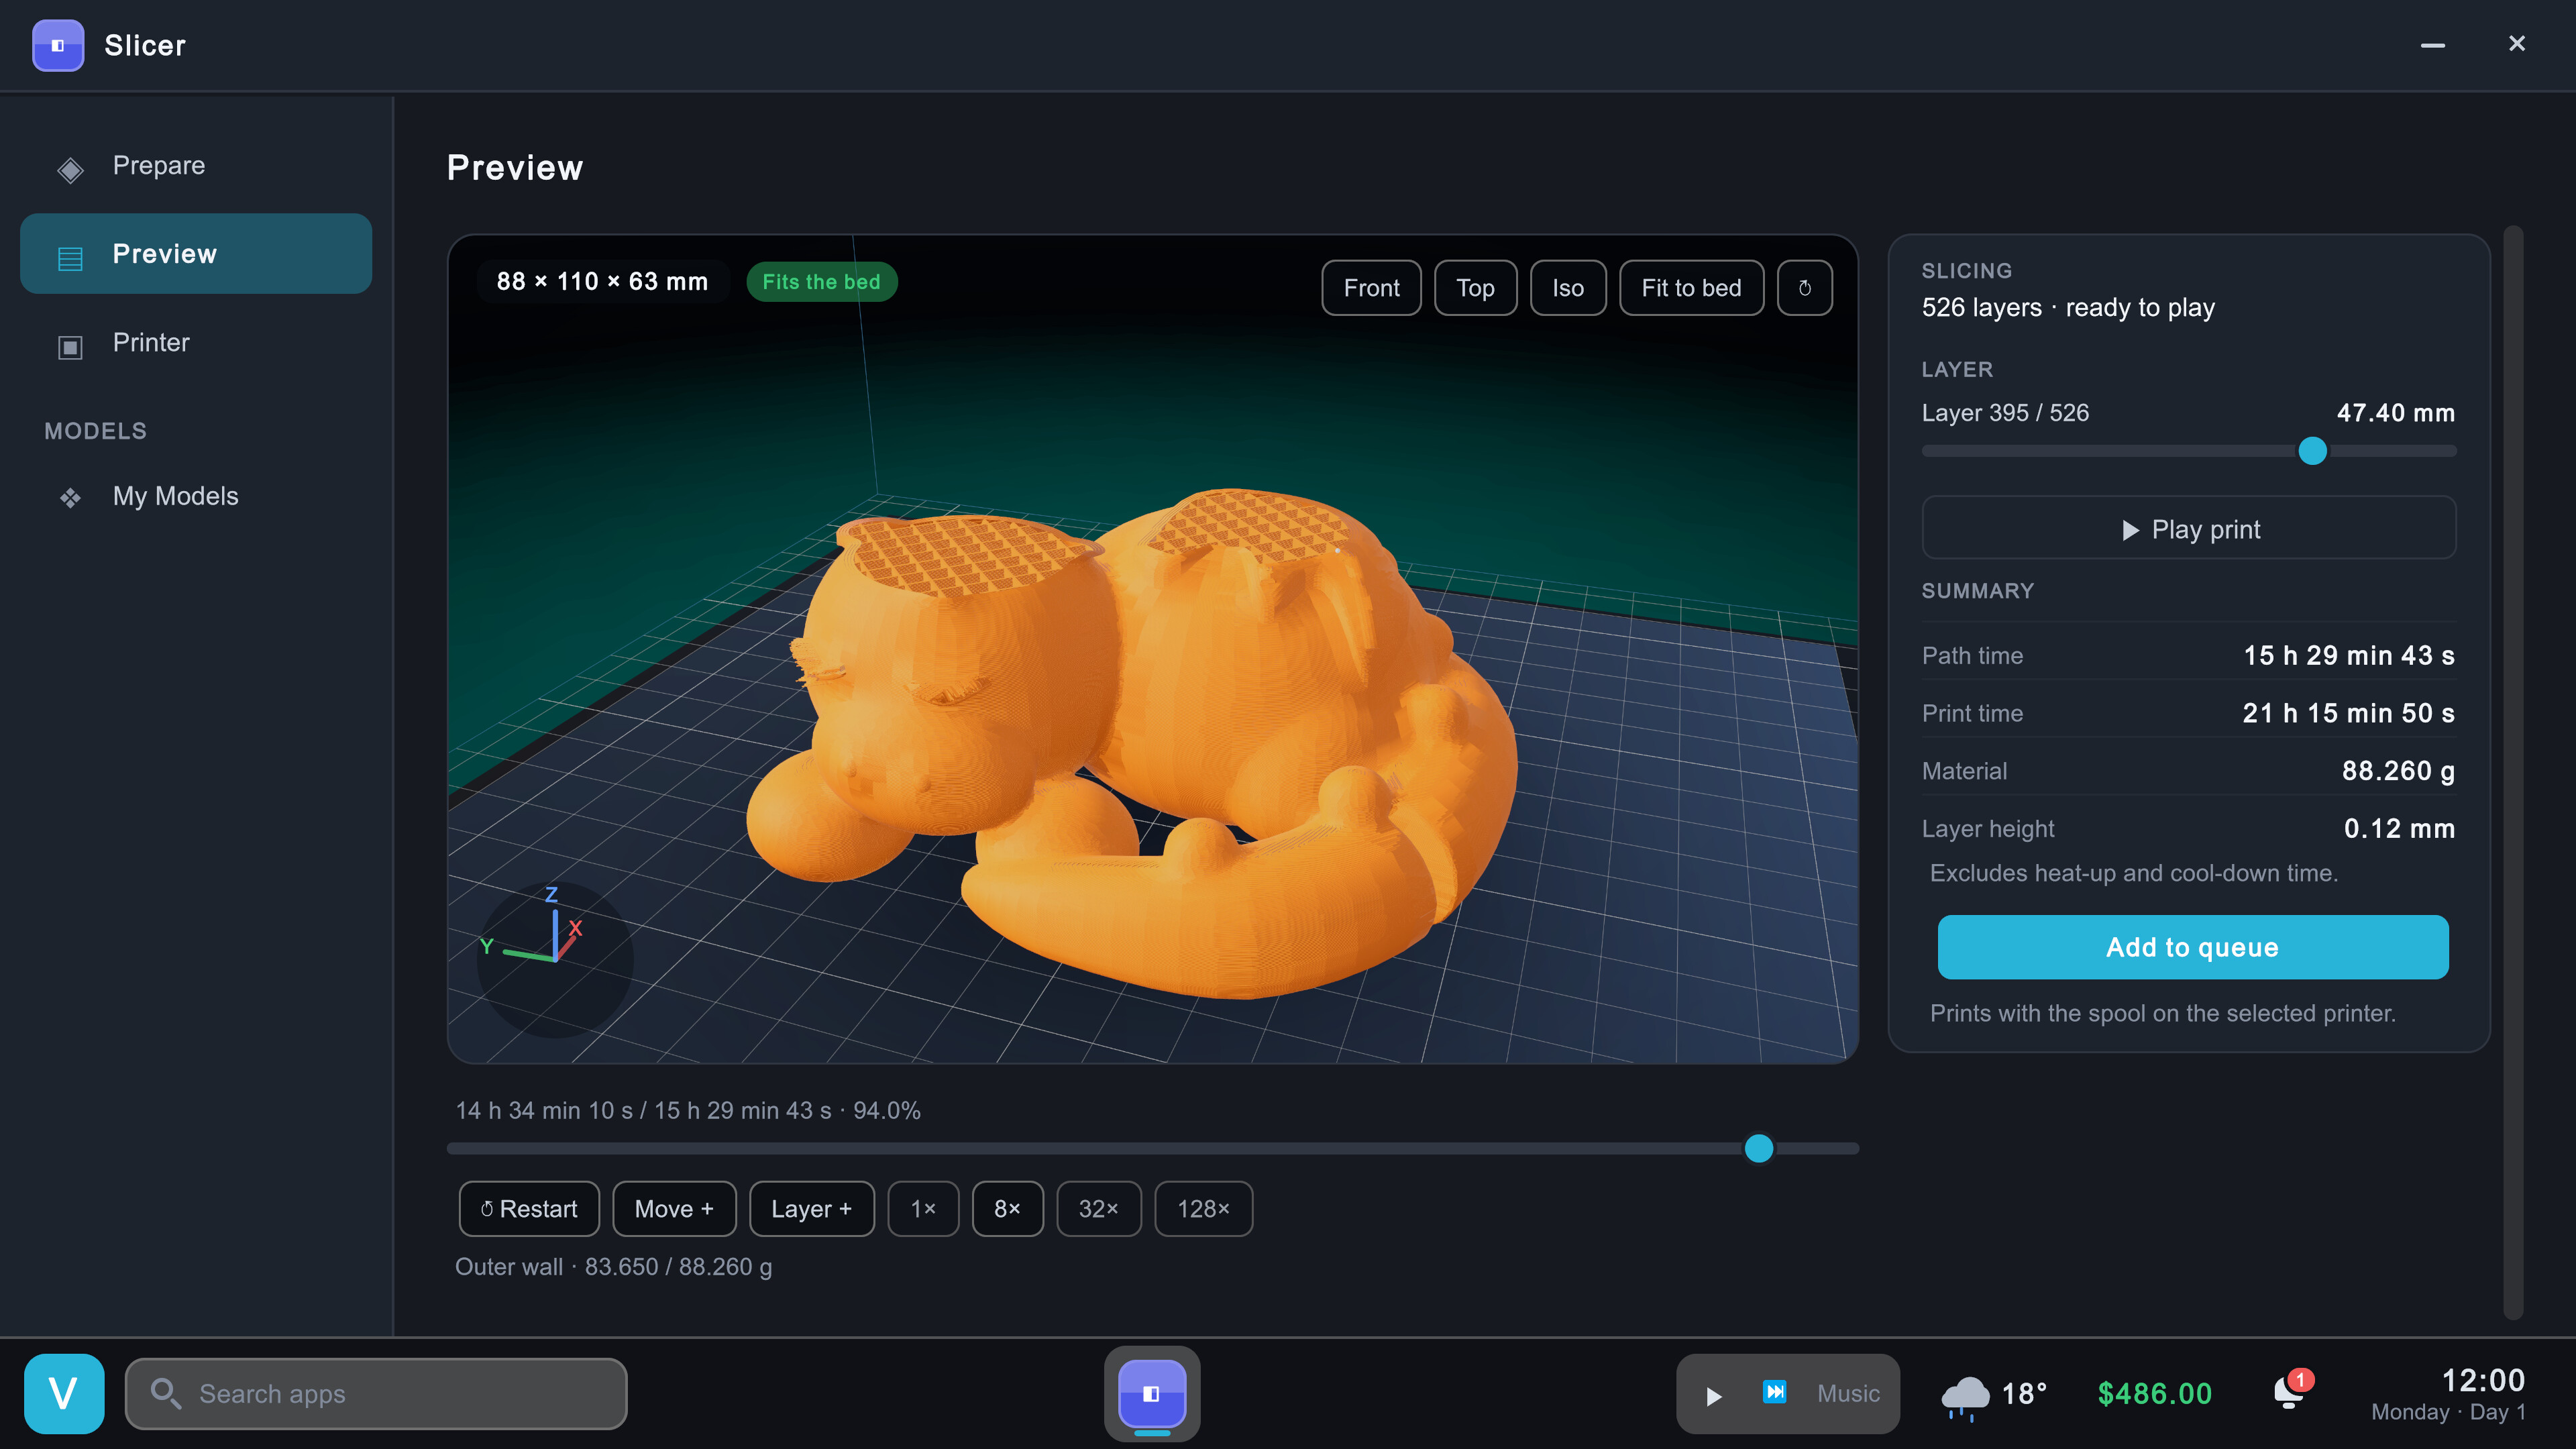This screenshot has width=2576, height=1449.
Task: Switch to Iso view
Action: pyautogui.click(x=1568, y=288)
